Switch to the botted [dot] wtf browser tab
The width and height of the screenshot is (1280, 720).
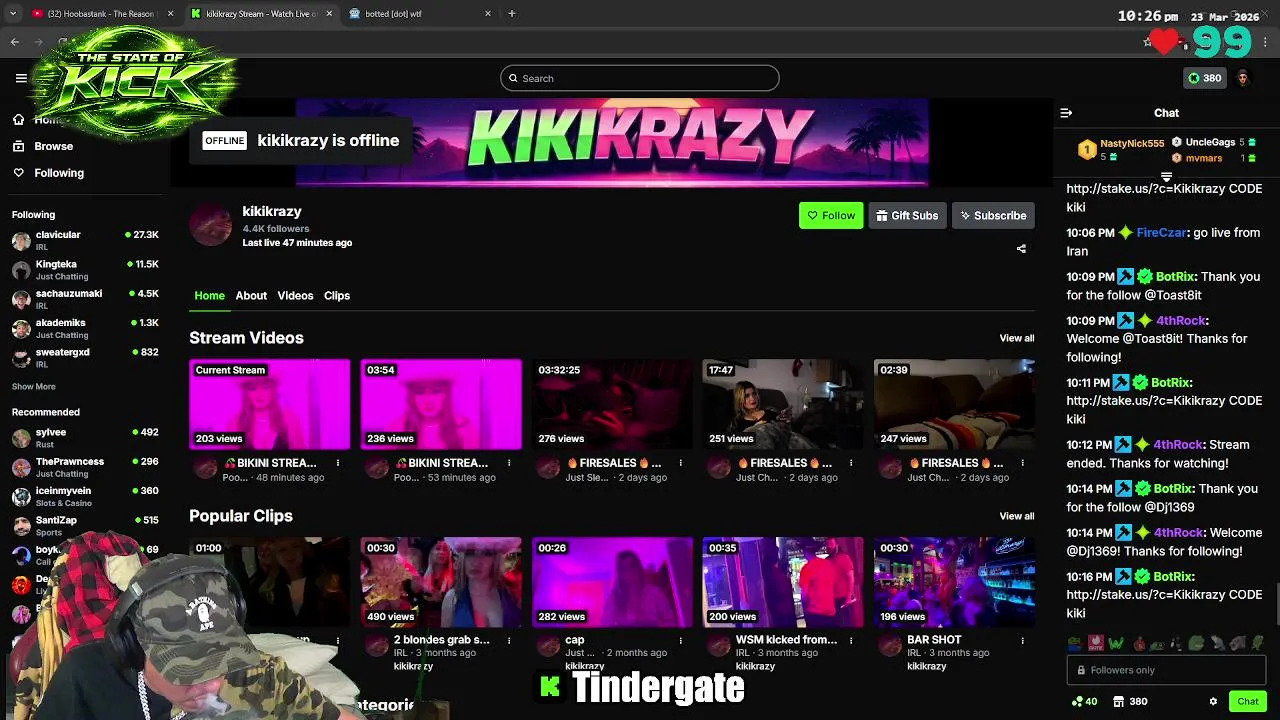[x=420, y=14]
